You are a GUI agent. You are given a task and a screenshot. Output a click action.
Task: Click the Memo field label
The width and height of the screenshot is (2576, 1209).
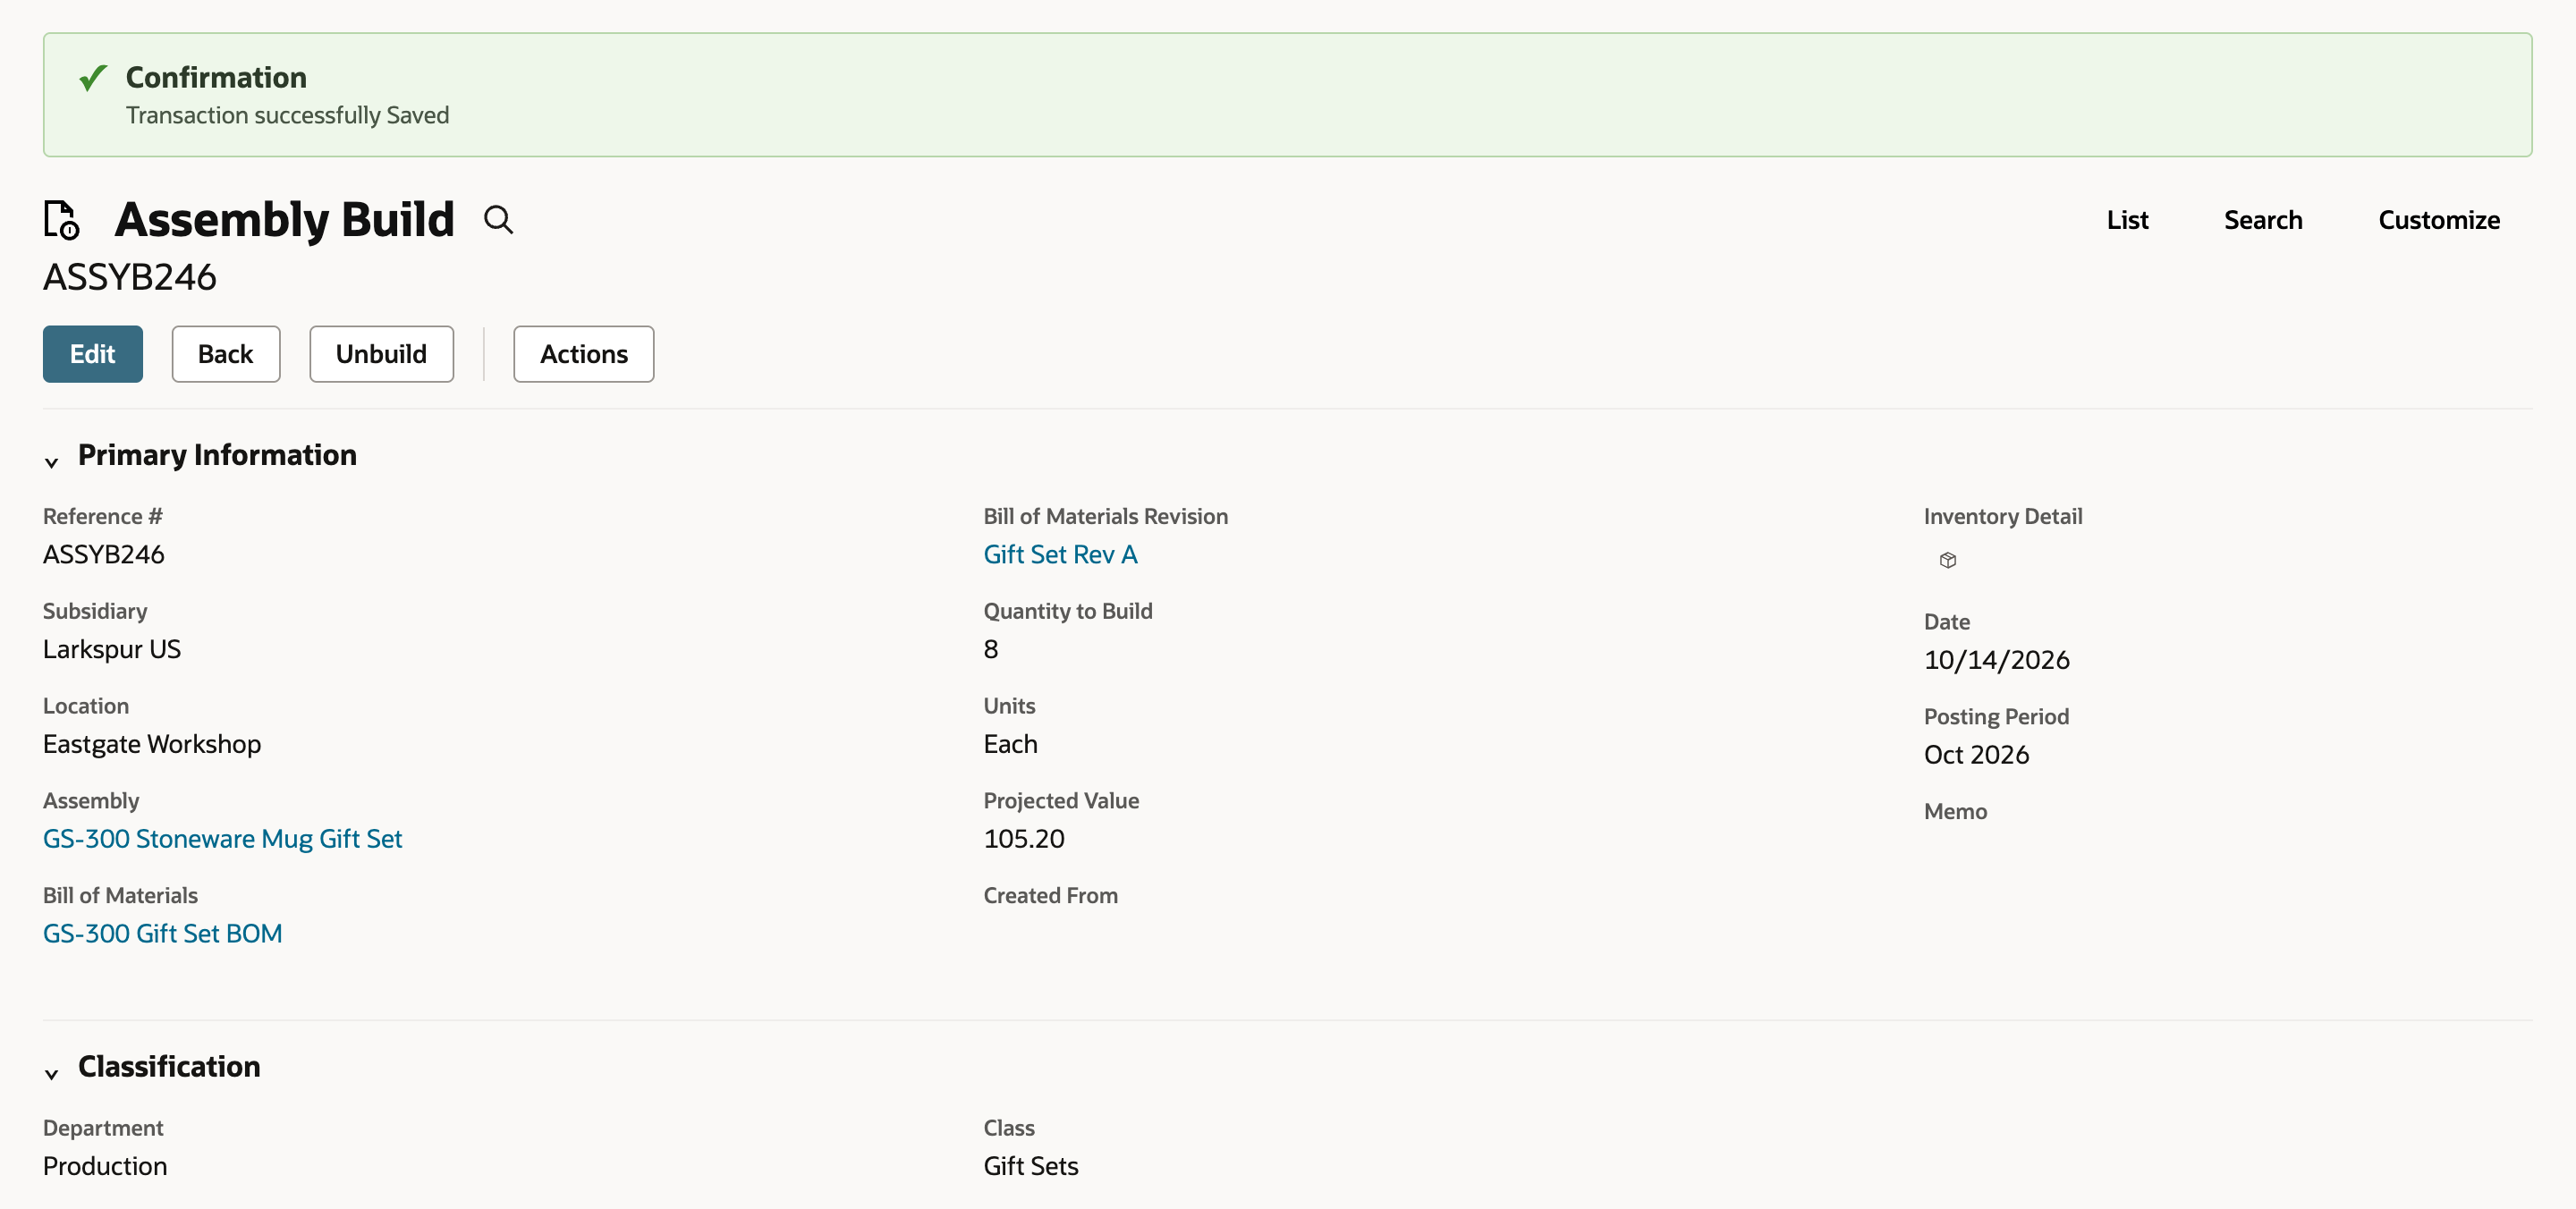click(1955, 811)
